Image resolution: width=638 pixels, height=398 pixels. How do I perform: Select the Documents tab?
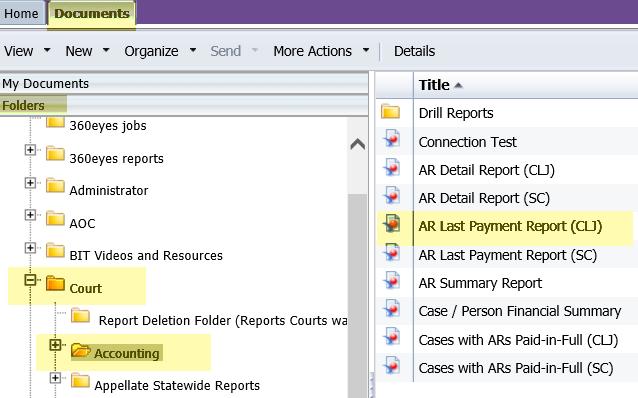pyautogui.click(x=92, y=13)
